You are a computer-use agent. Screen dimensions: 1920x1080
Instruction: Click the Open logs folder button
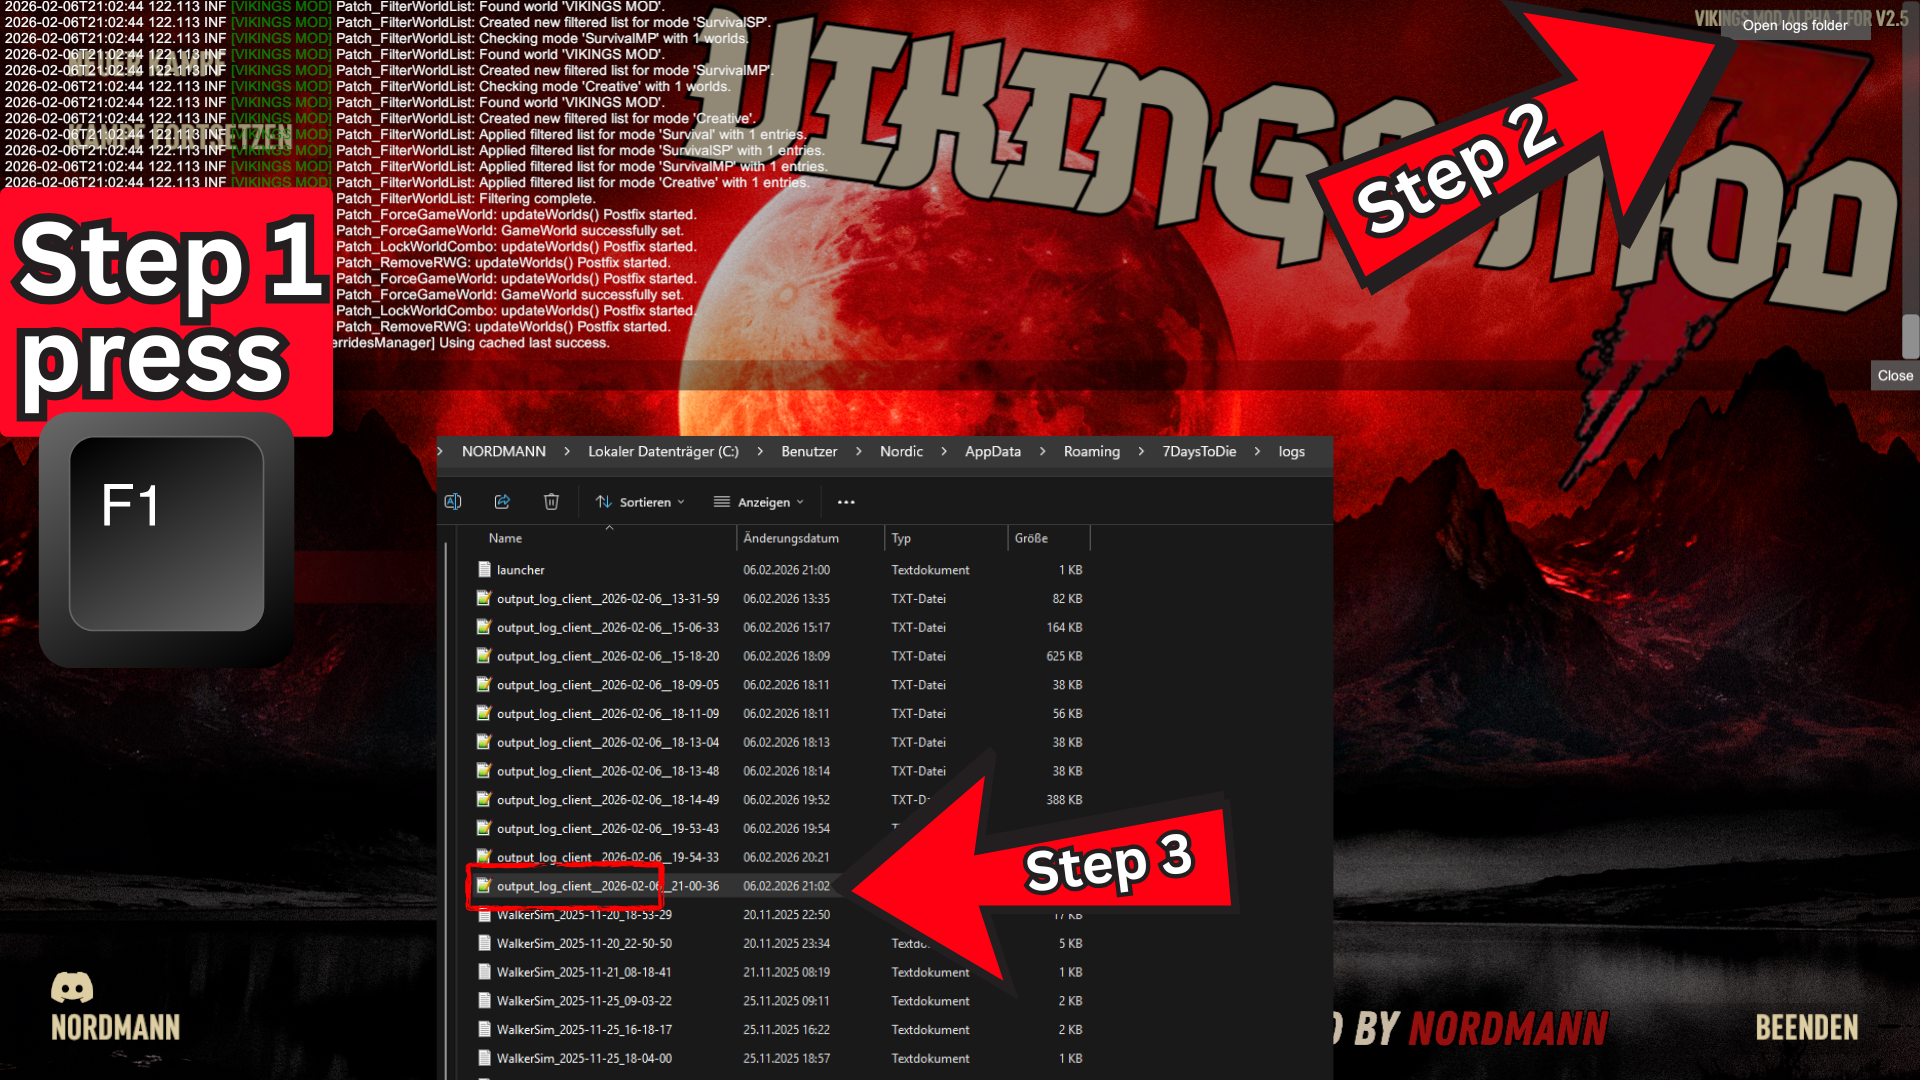[1795, 25]
